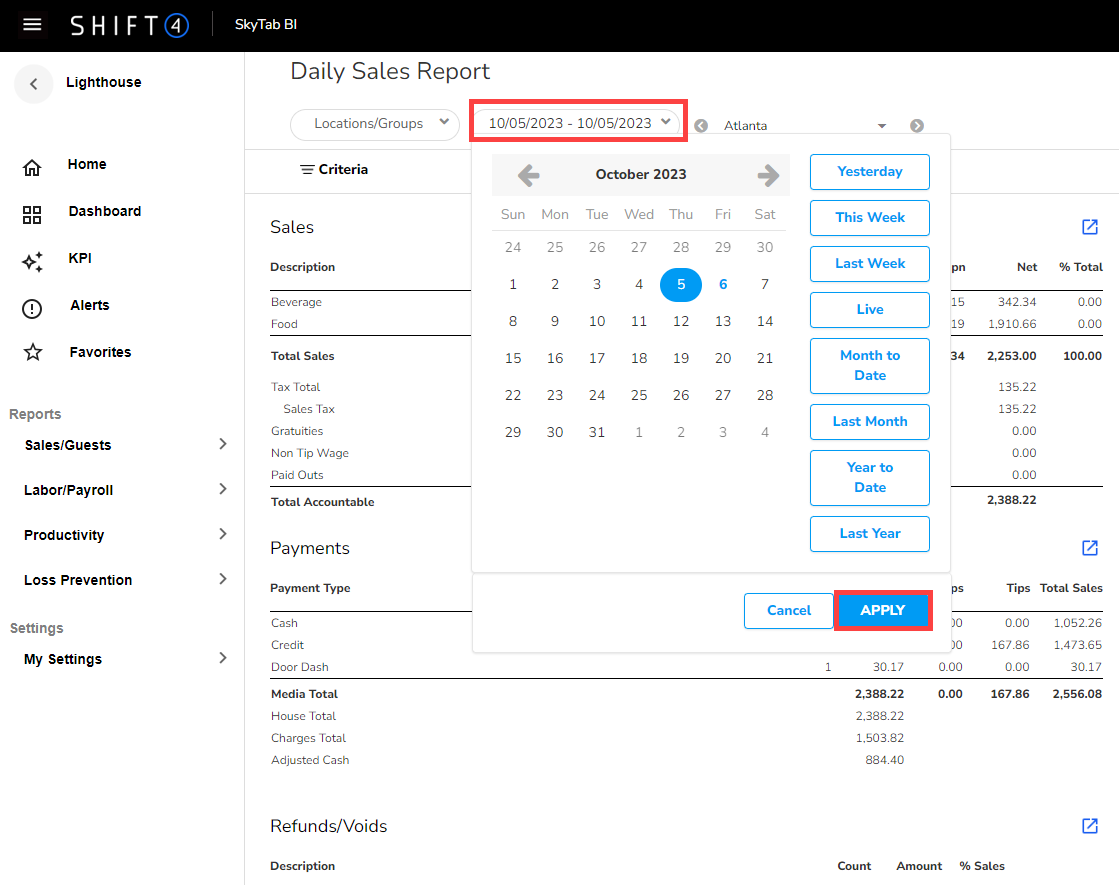Open the Locations/Groups dropdown

pos(375,124)
